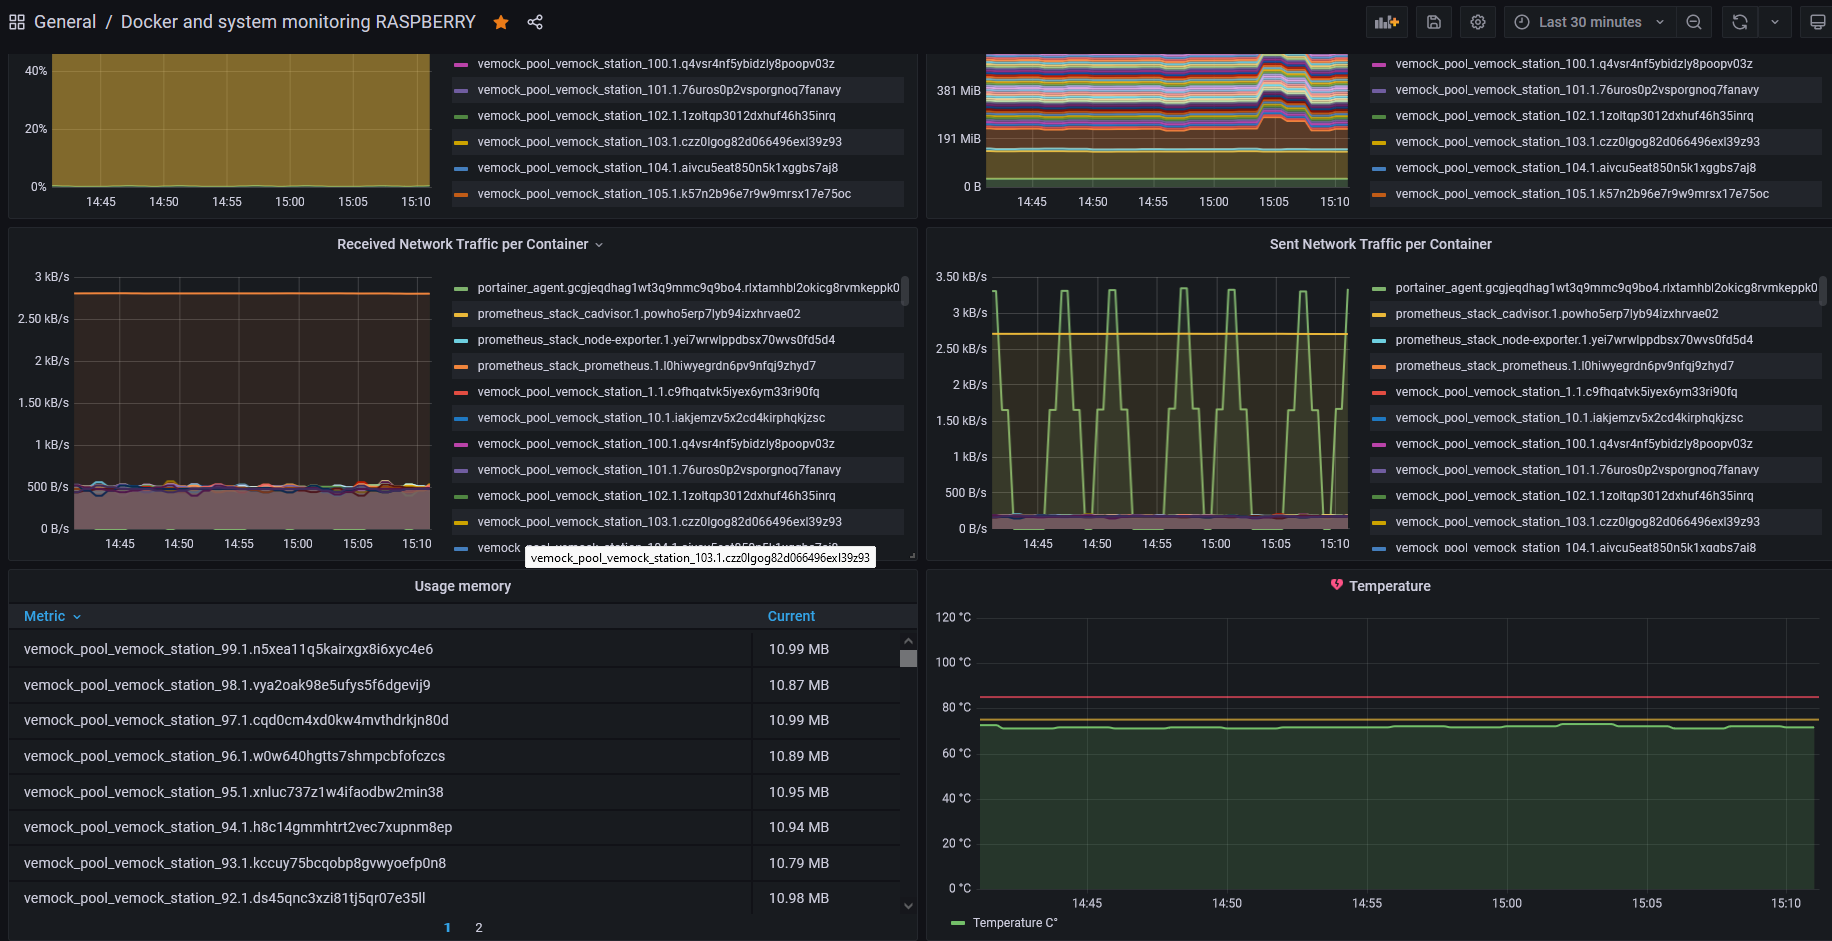Viewport: 1832px width, 941px height.
Task: Toggle node-exporter series in Received legend
Action: (x=656, y=340)
